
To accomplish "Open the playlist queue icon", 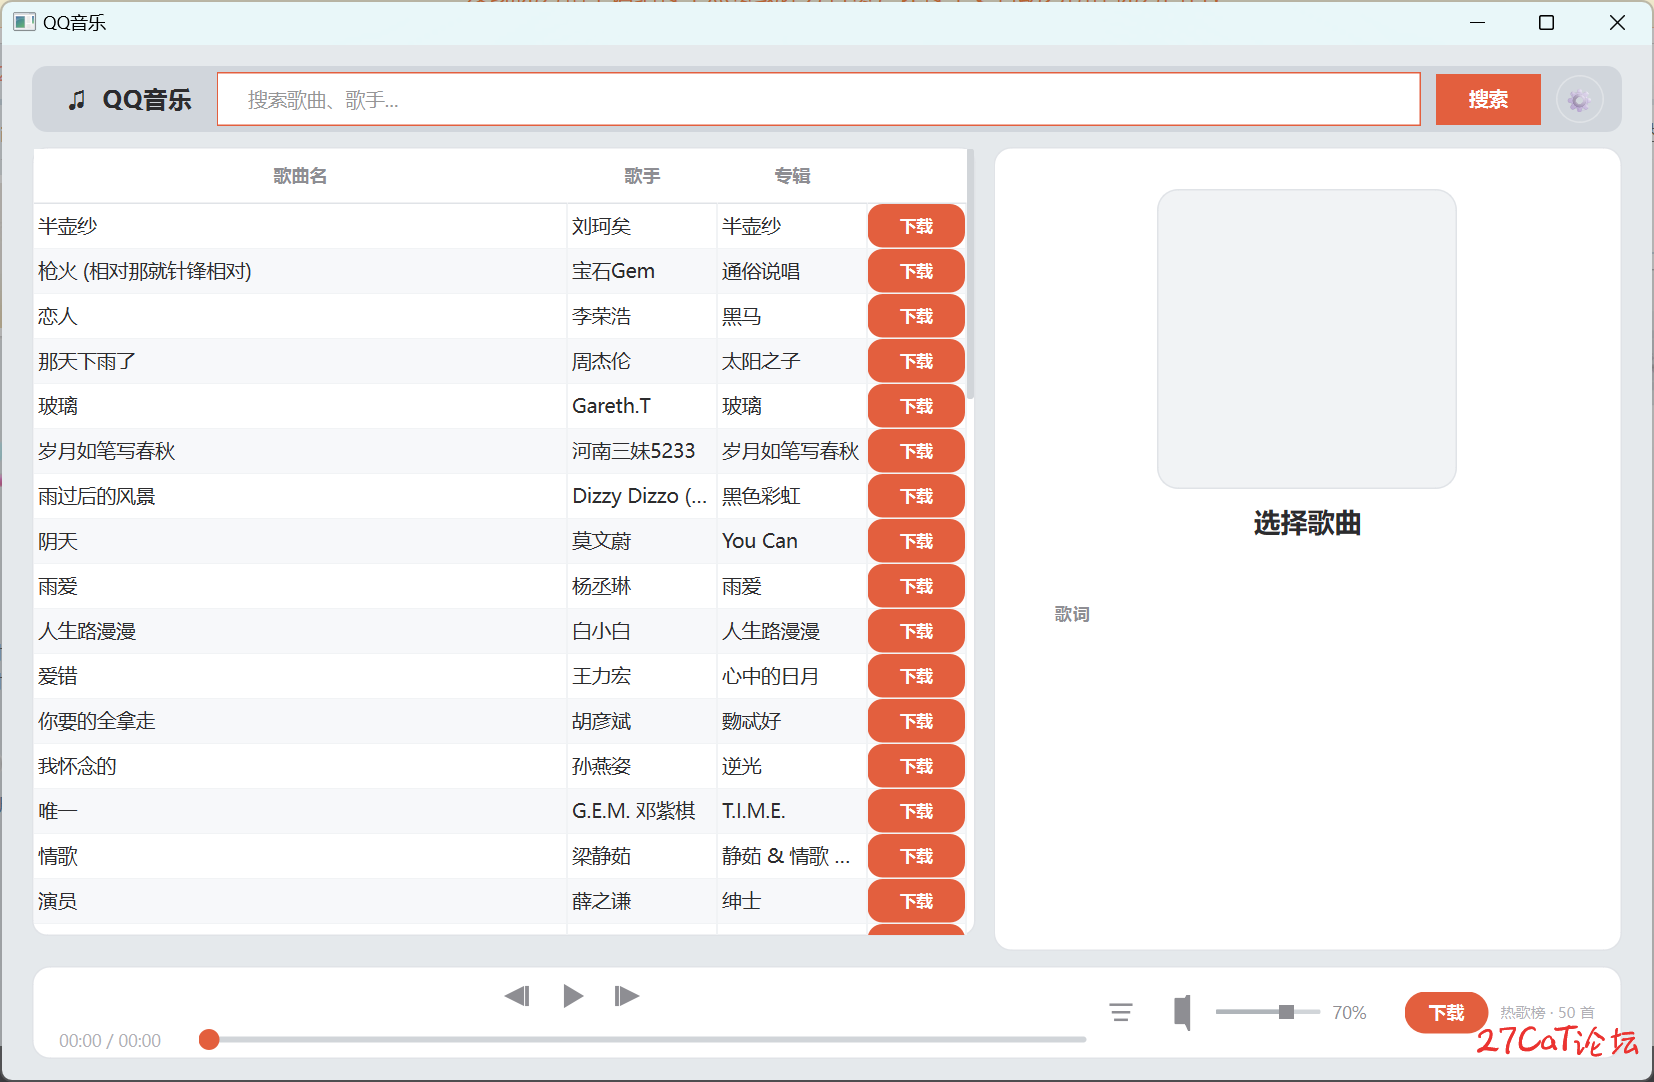I will [x=1121, y=1013].
